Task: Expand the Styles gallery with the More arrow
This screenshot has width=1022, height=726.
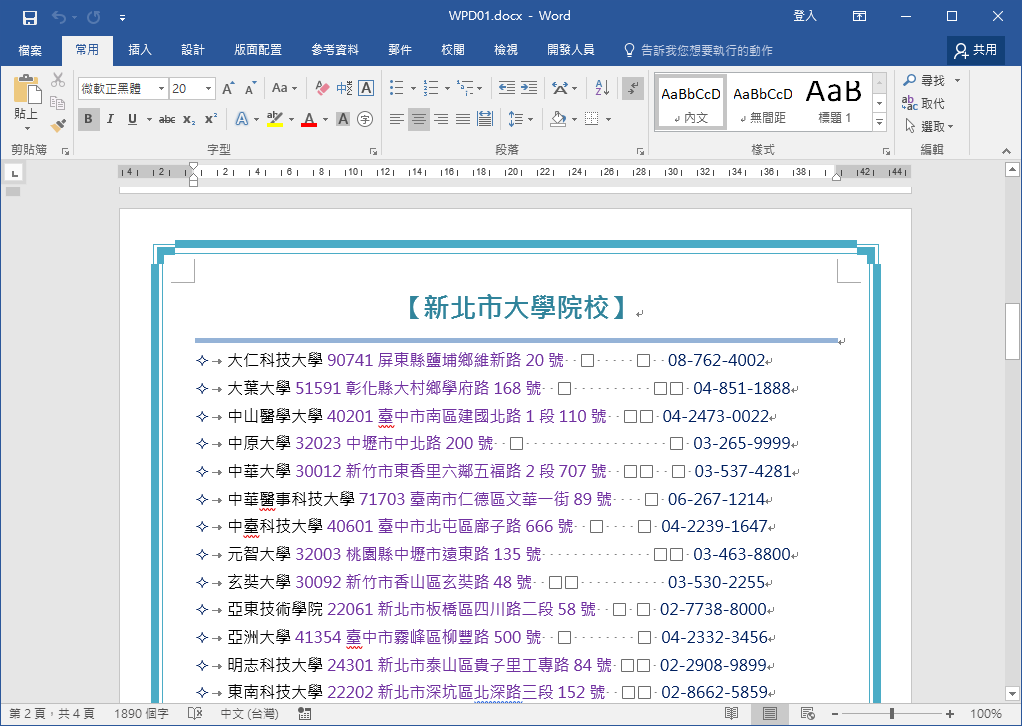Action: click(879, 122)
